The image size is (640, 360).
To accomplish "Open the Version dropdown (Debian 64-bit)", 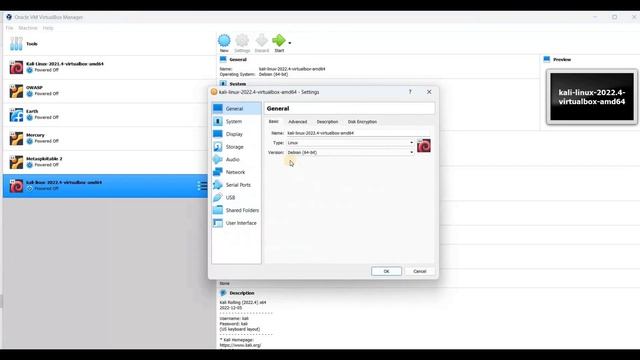I will (x=350, y=152).
